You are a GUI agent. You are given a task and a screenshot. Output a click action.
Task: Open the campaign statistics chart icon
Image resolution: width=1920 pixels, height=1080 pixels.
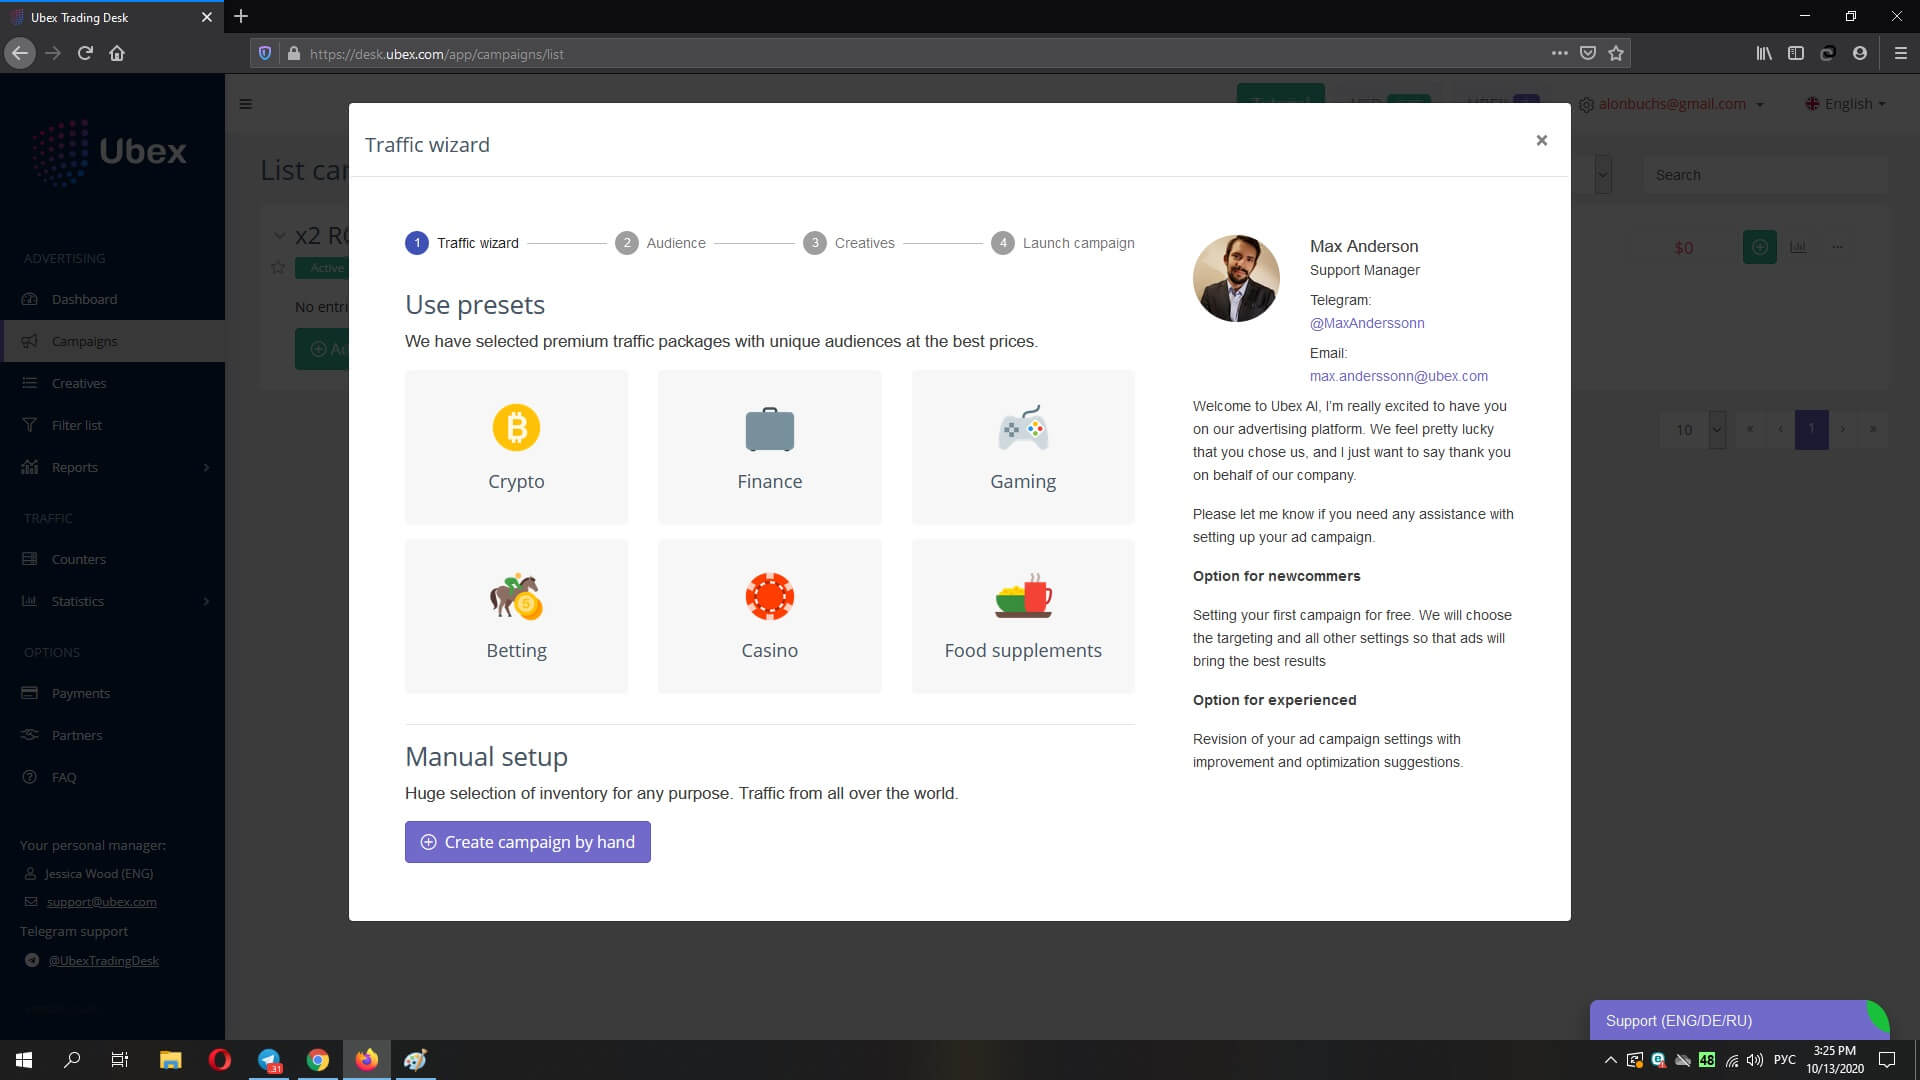click(x=1798, y=247)
